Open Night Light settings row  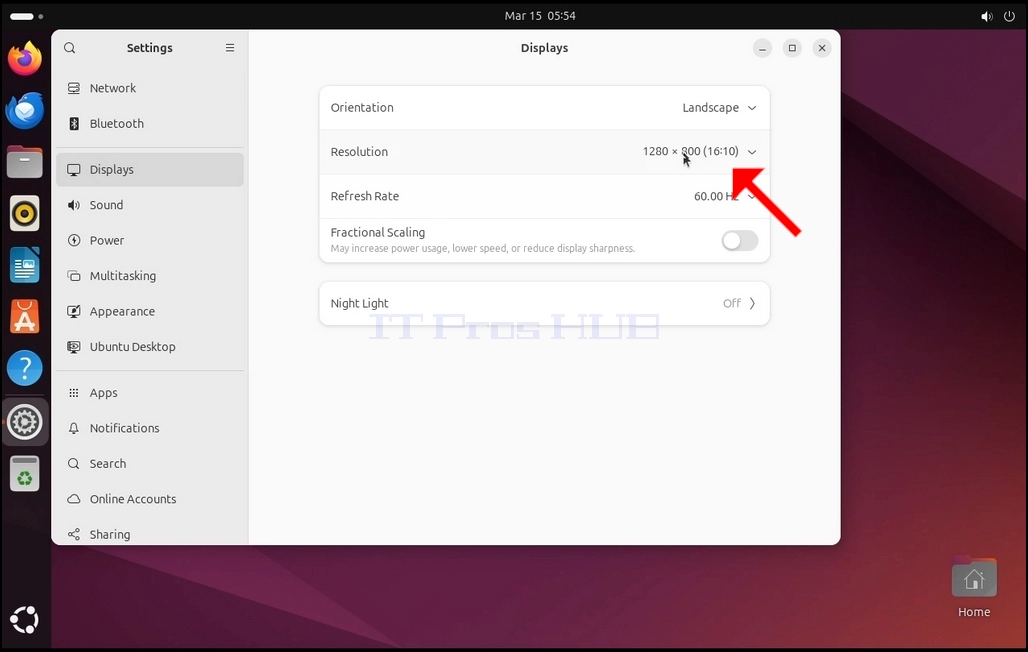[544, 303]
